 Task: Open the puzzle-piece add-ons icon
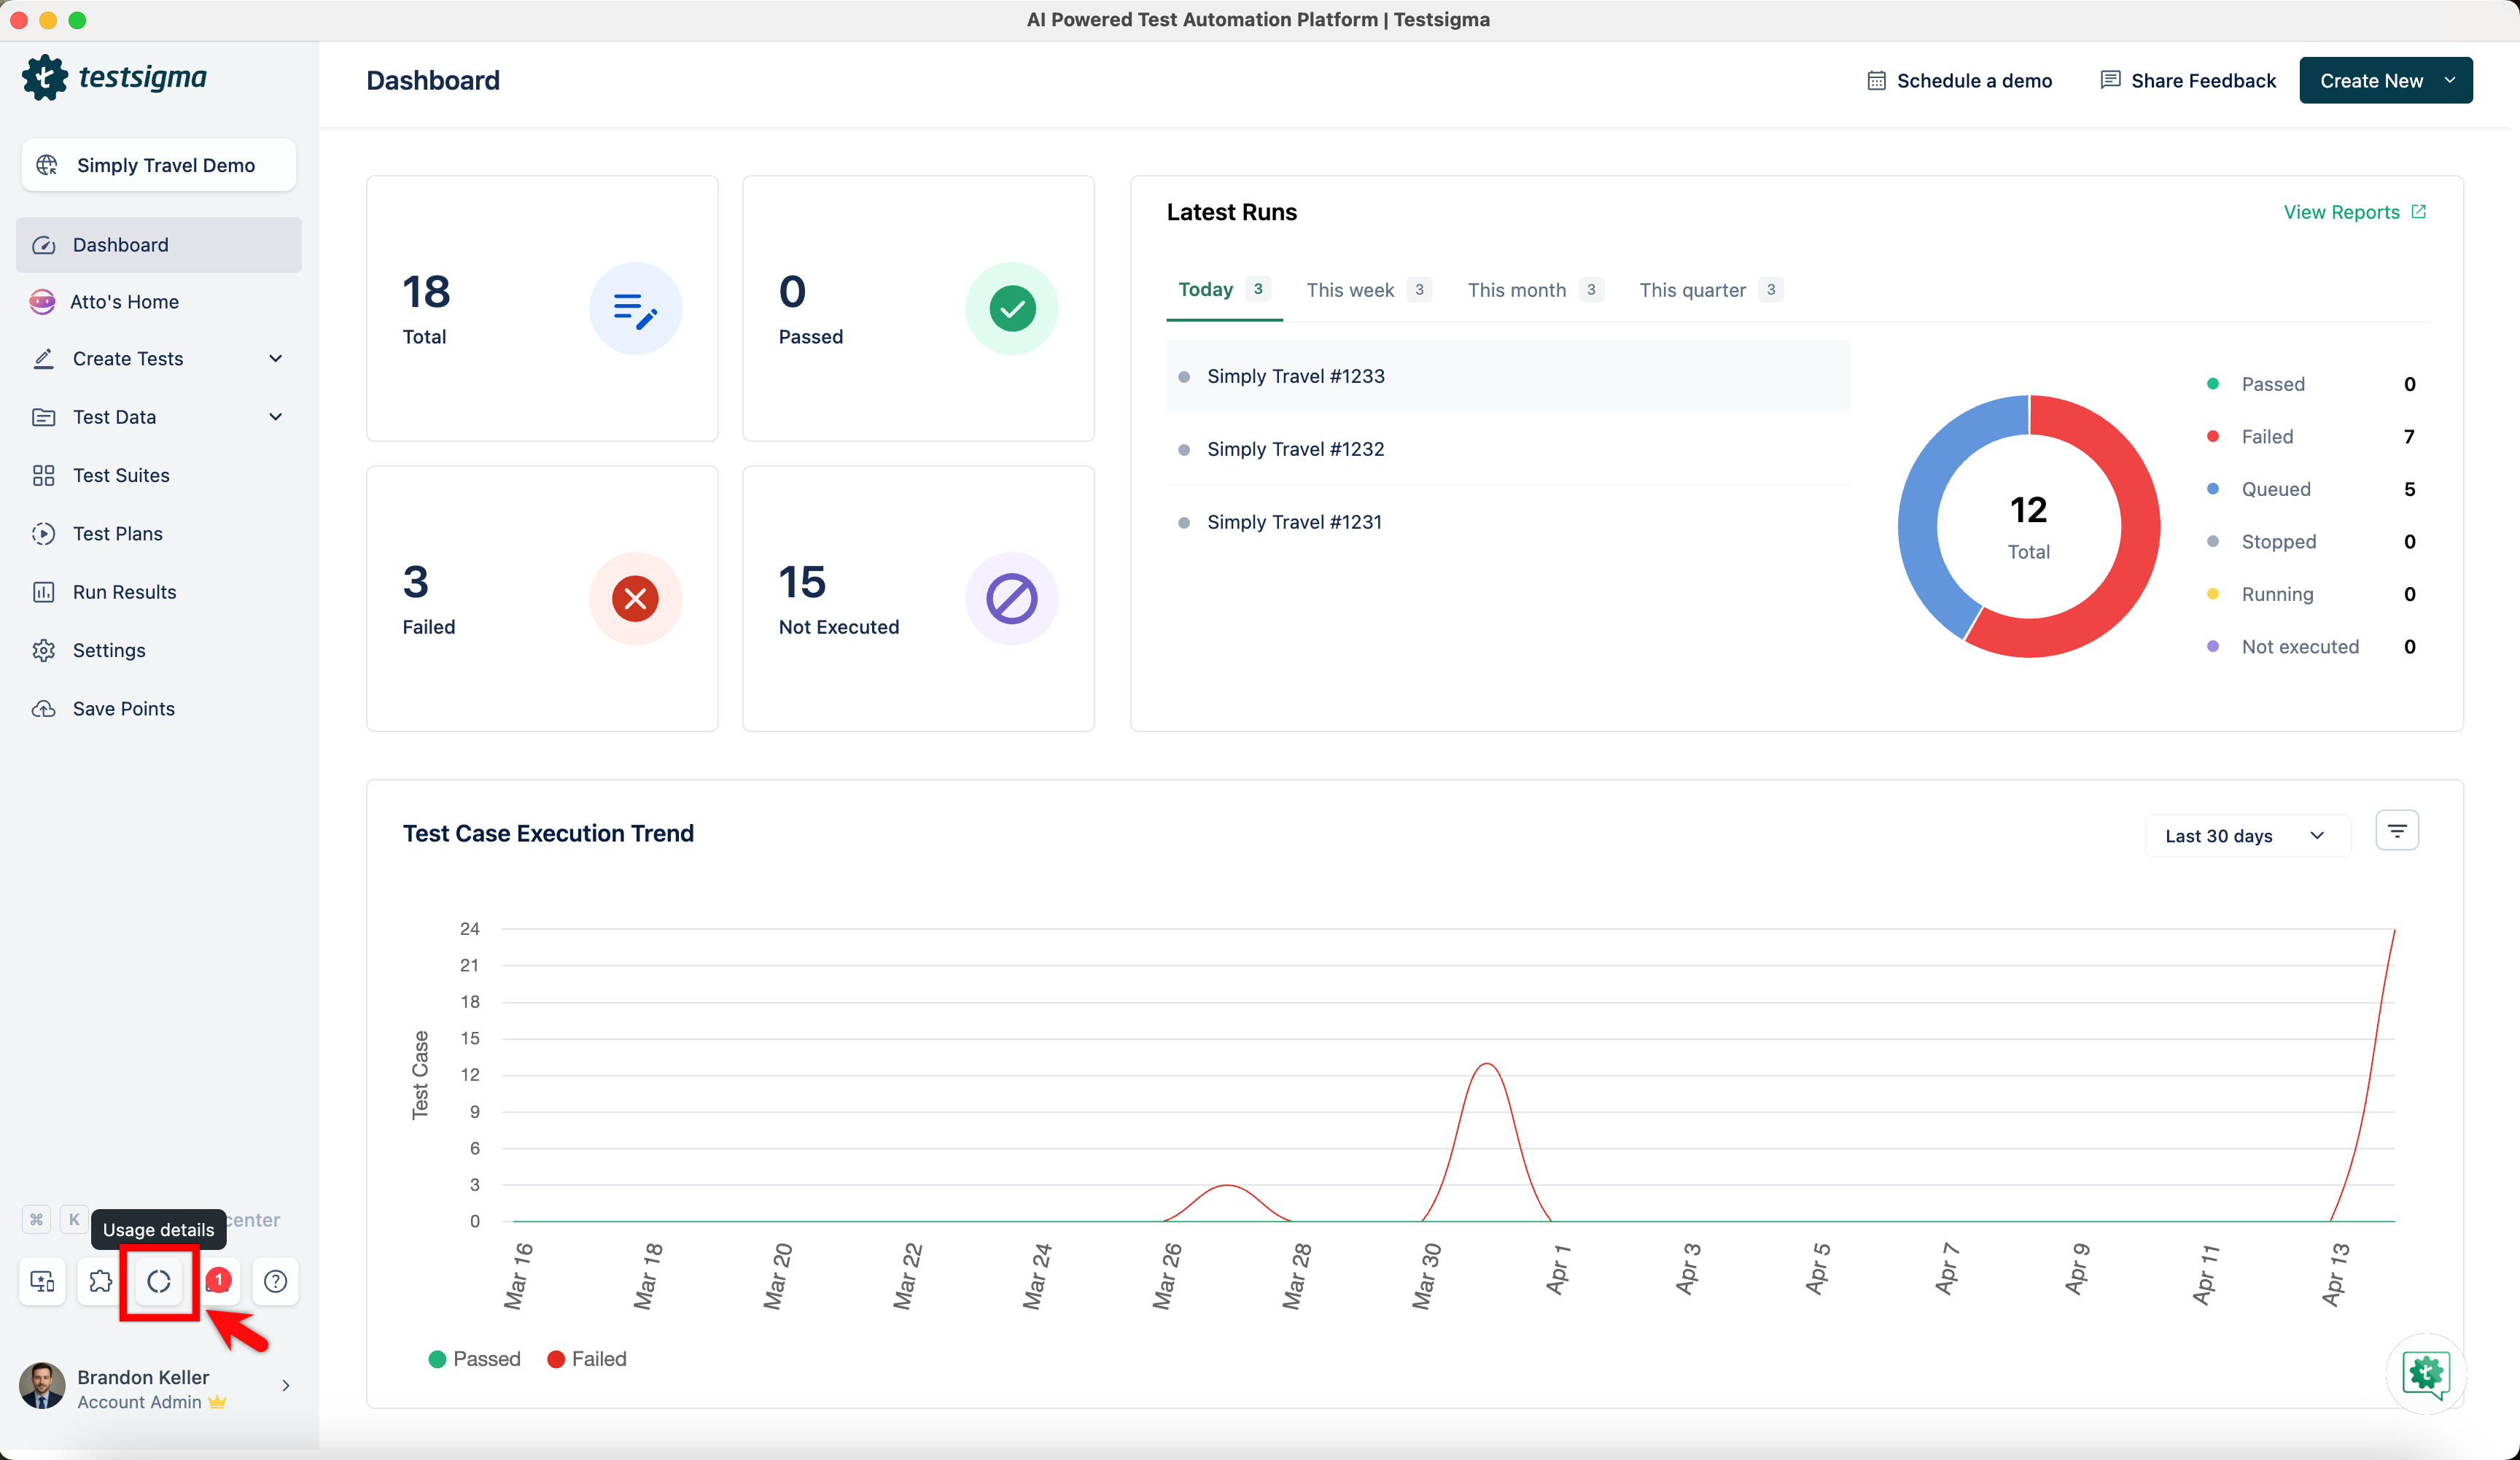[101, 1281]
